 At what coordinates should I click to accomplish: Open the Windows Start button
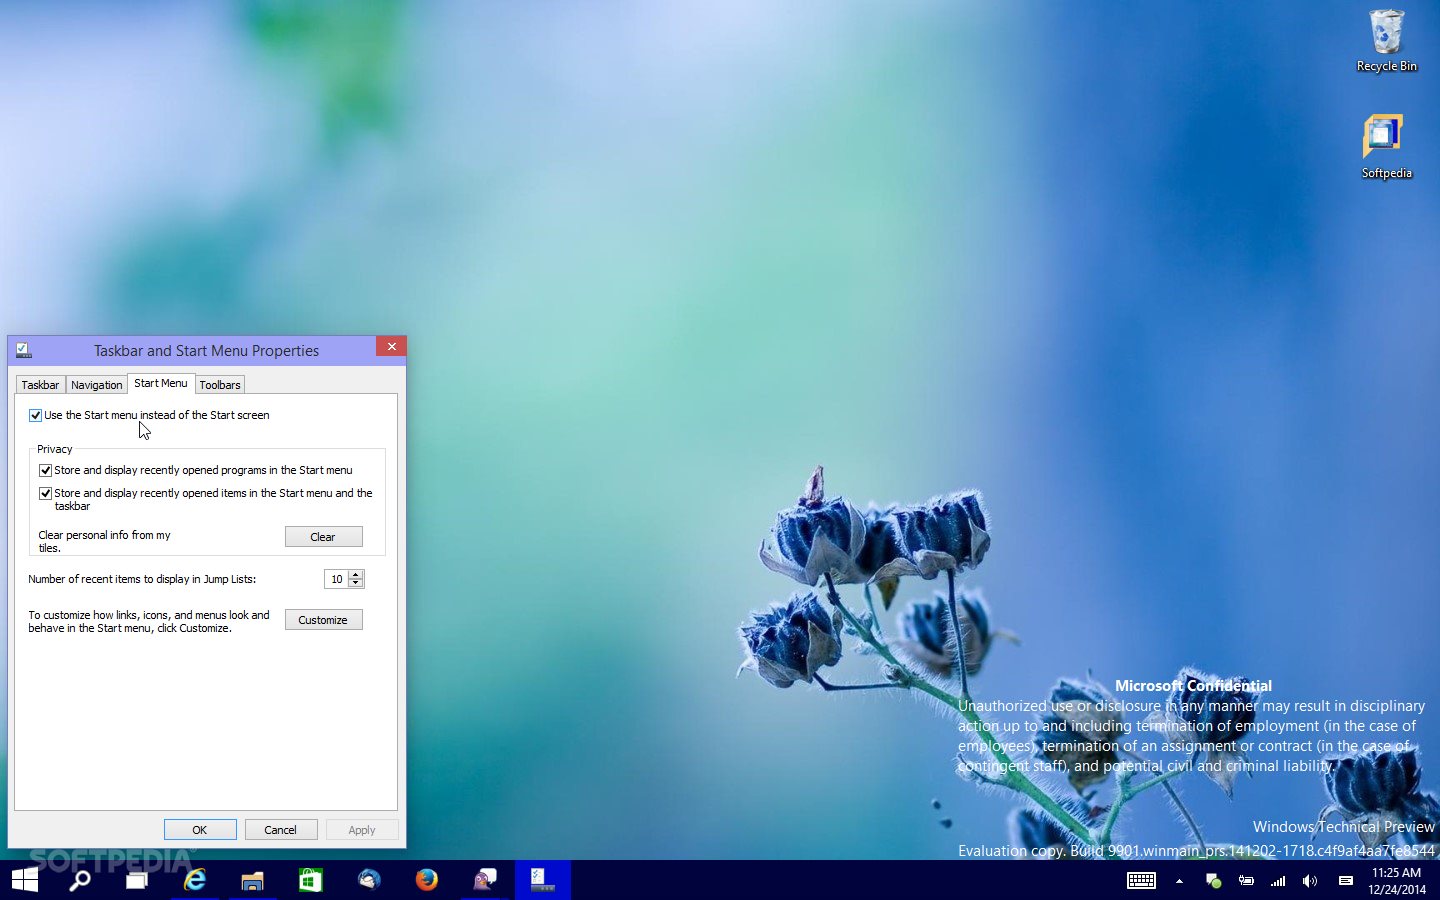pyautogui.click(x=25, y=880)
